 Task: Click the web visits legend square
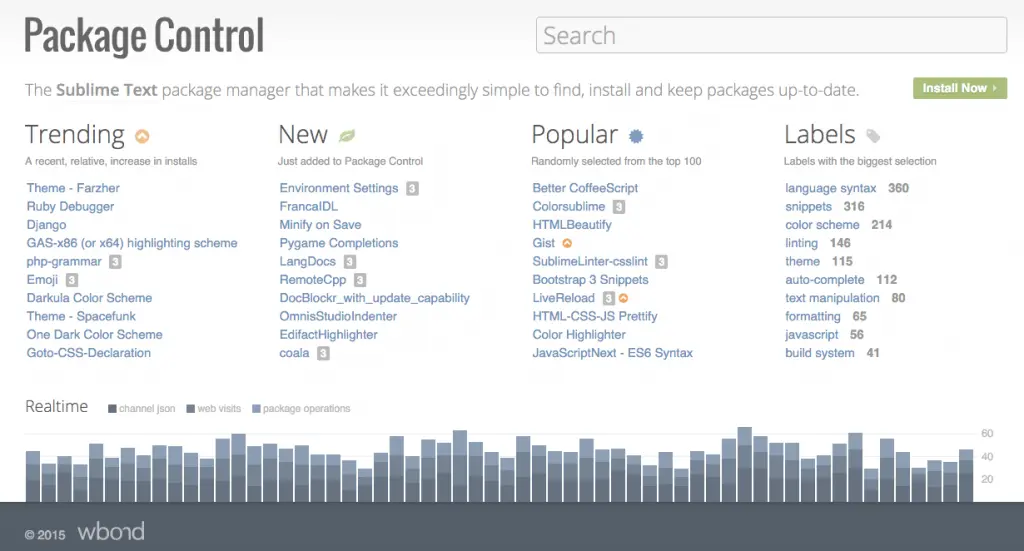point(191,409)
